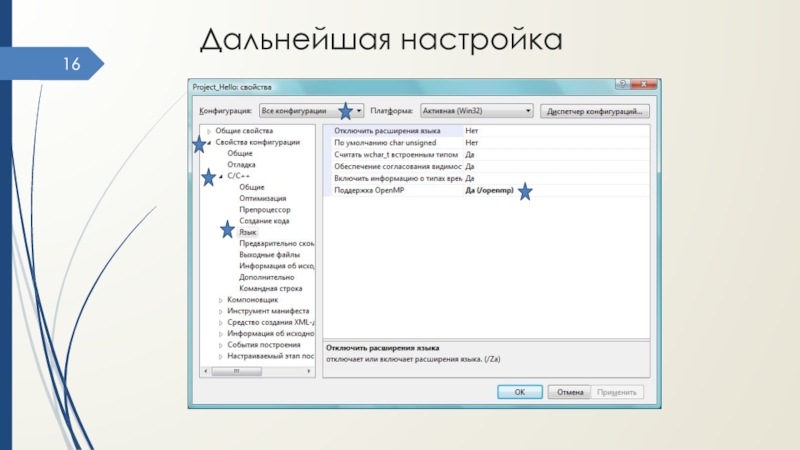Expand the Компоновщик tree node
This screenshot has width=800, height=450.
[218, 299]
